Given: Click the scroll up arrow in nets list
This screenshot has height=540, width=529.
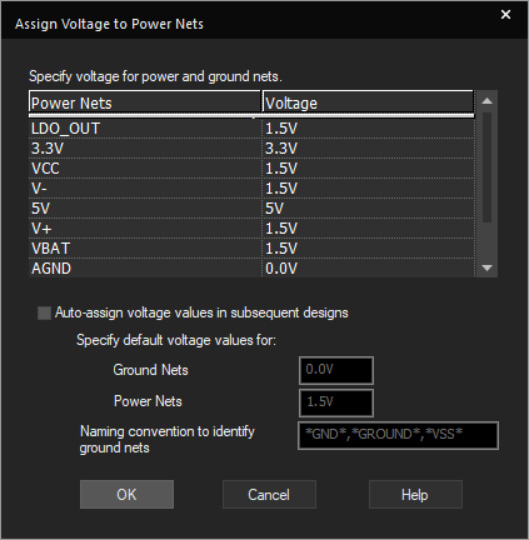Looking at the screenshot, I should [x=487, y=101].
